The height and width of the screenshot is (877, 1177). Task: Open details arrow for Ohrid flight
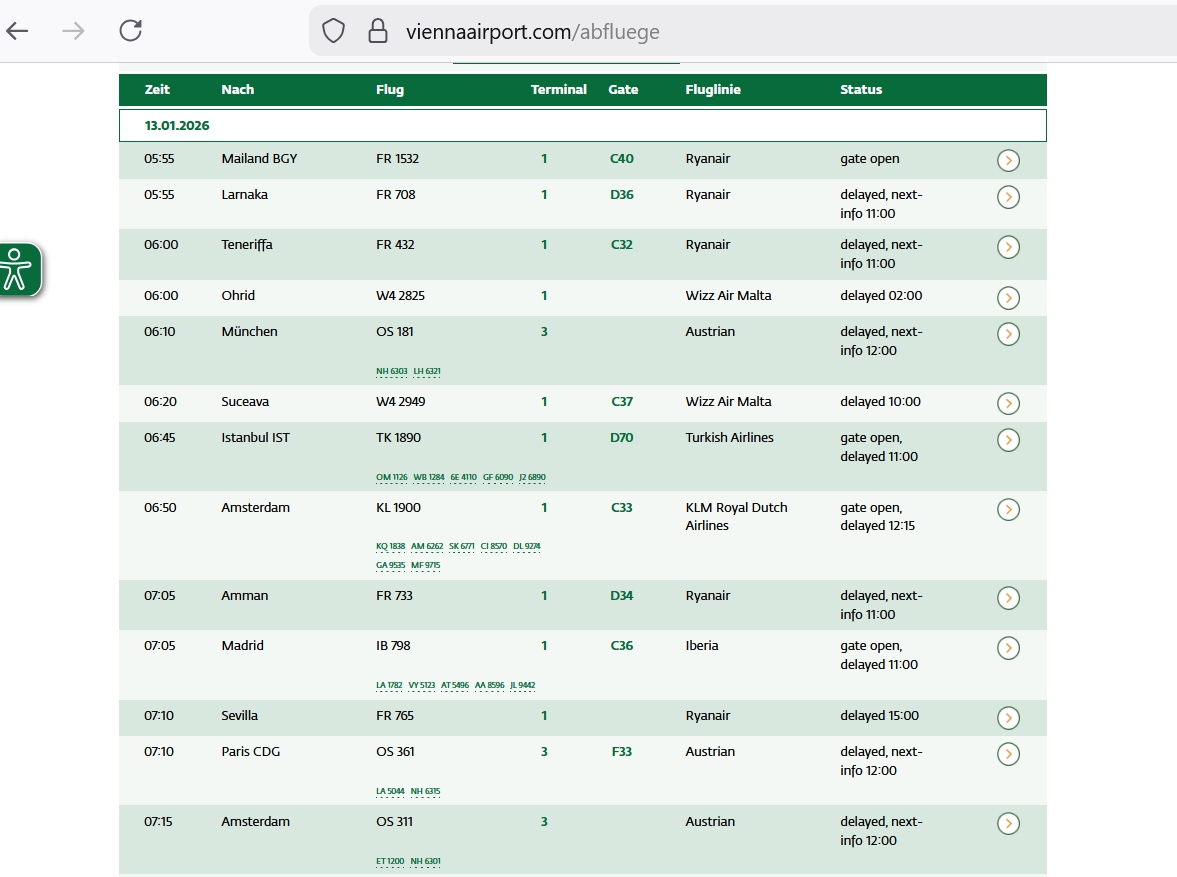pyautogui.click(x=1008, y=298)
